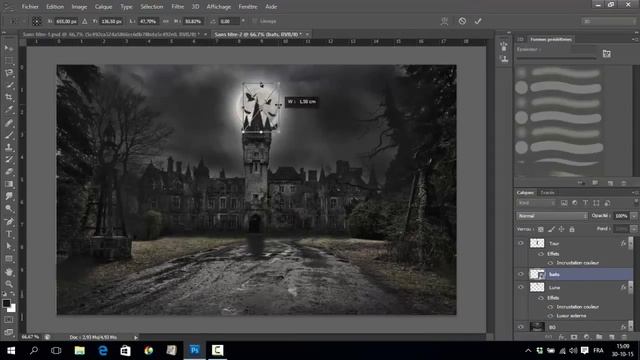640x360 pixels.
Task: Toggle the aspect ratio link icon
Action: tap(166, 21)
